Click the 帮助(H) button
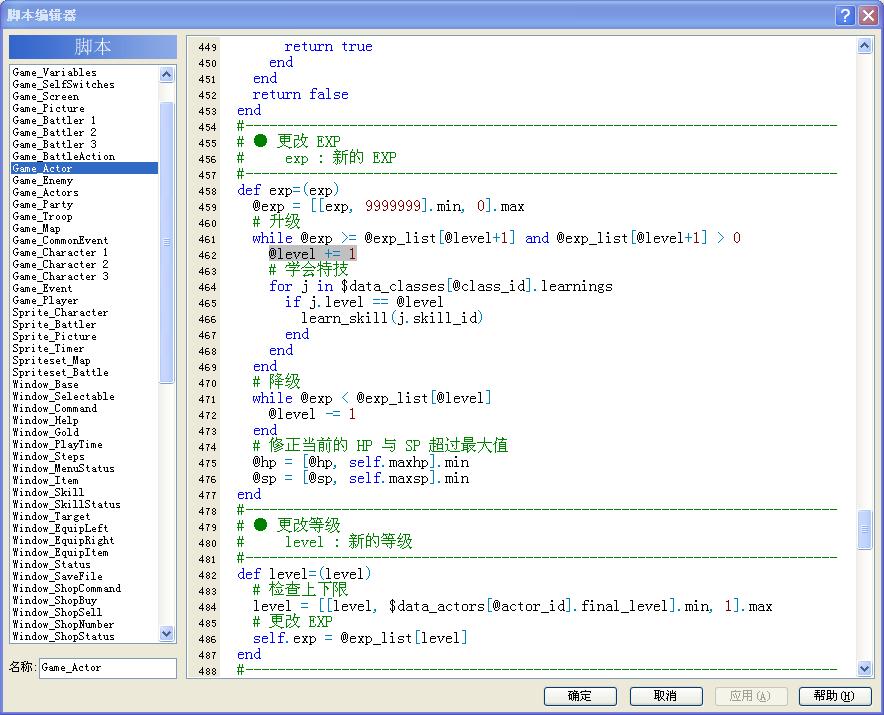This screenshot has width=884, height=715. click(835, 696)
